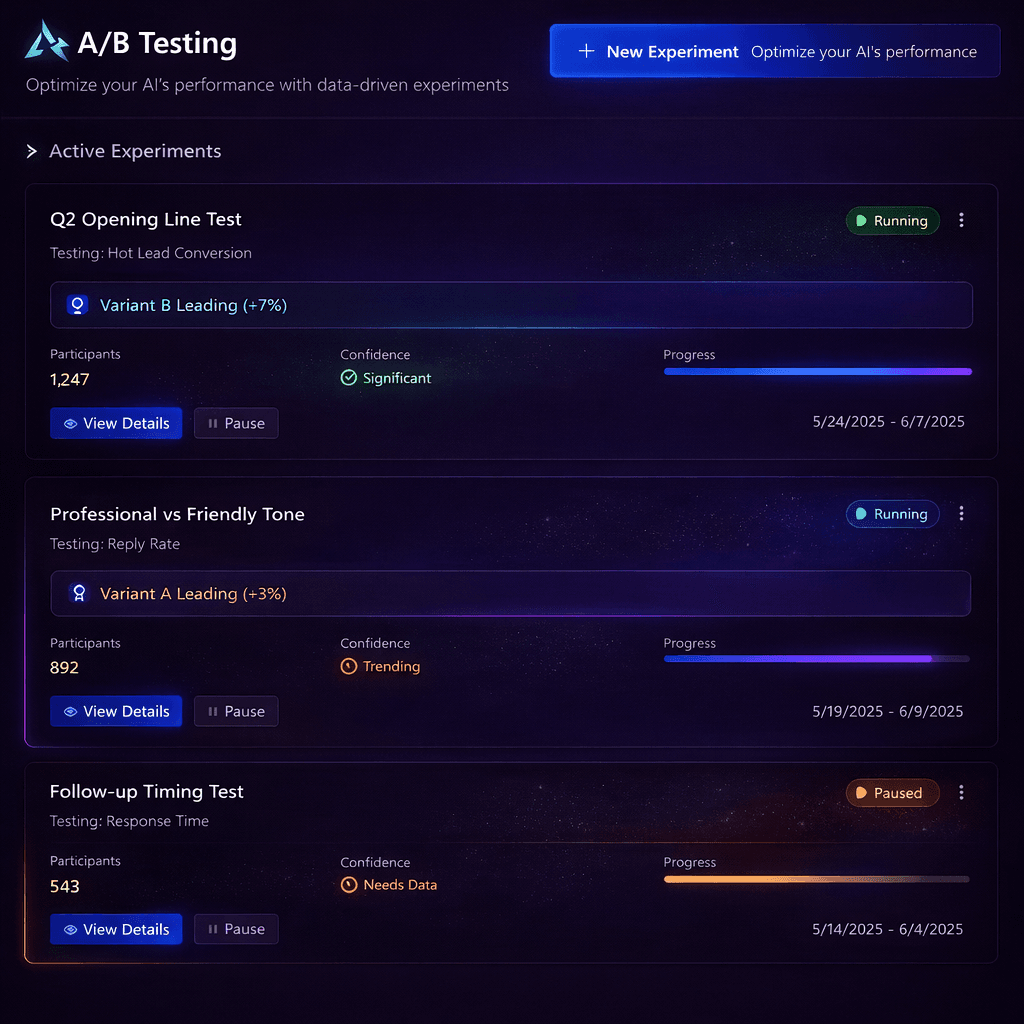Screen dimensions: 1024x1024
Task: Click the green checkmark Significant confidence icon
Action: pyautogui.click(x=351, y=378)
